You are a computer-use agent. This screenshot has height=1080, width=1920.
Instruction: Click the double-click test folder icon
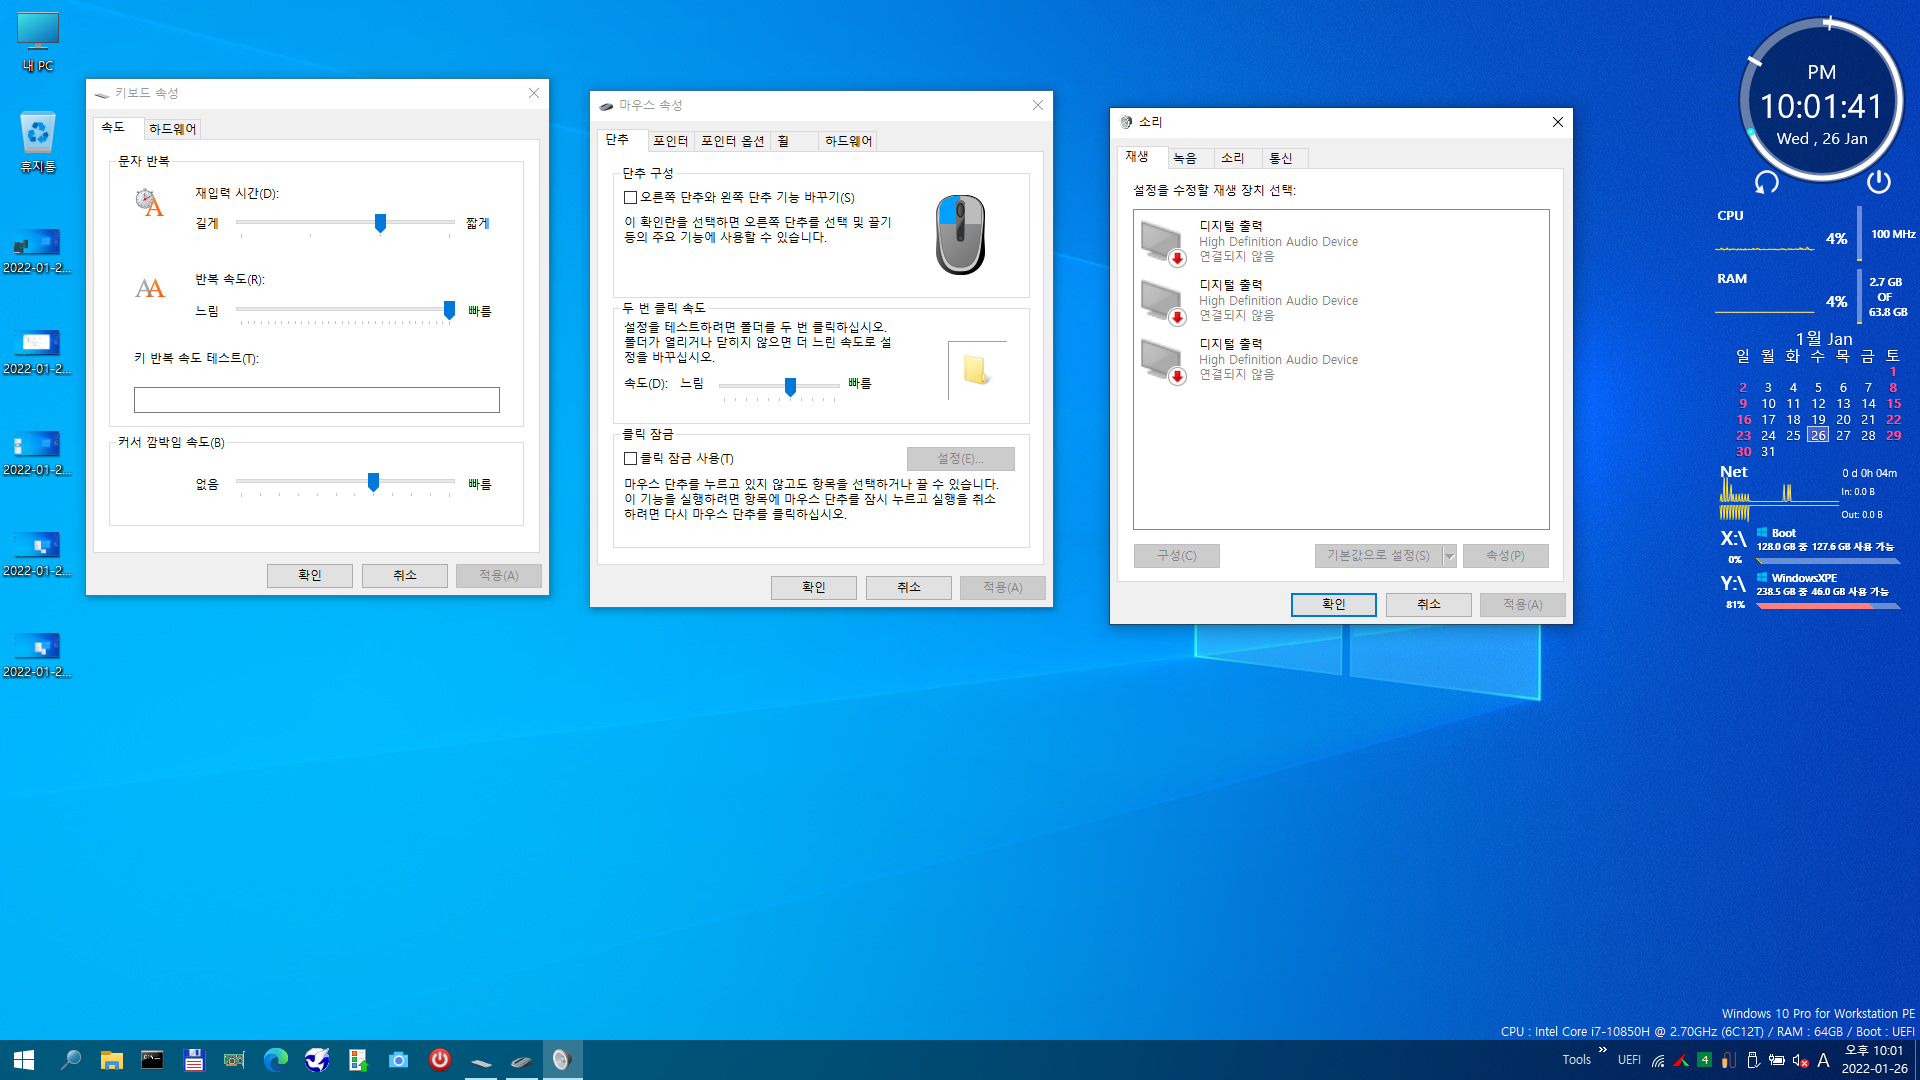tap(977, 370)
